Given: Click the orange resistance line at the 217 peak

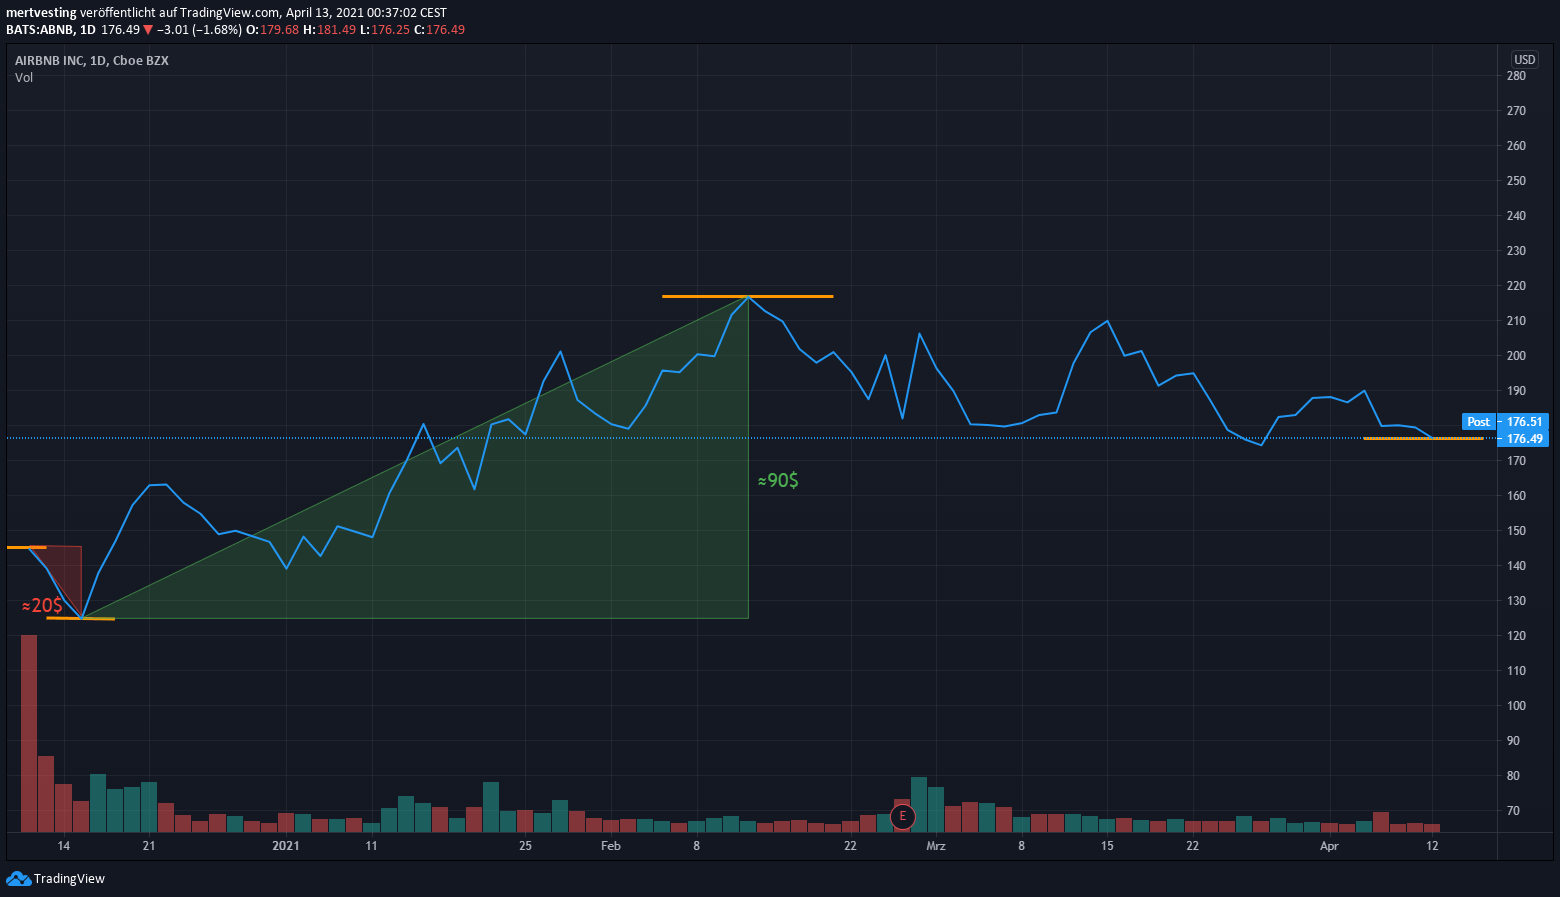Looking at the screenshot, I should pyautogui.click(x=747, y=296).
